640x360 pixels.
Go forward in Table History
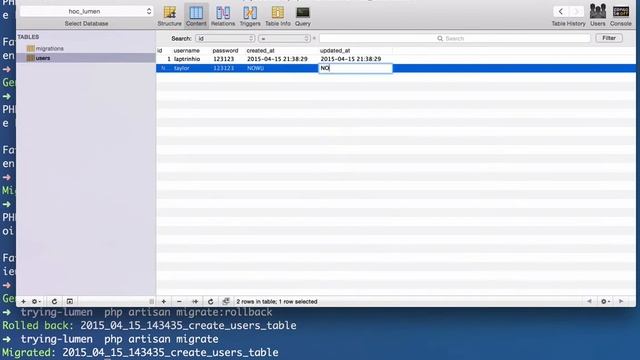pos(576,11)
